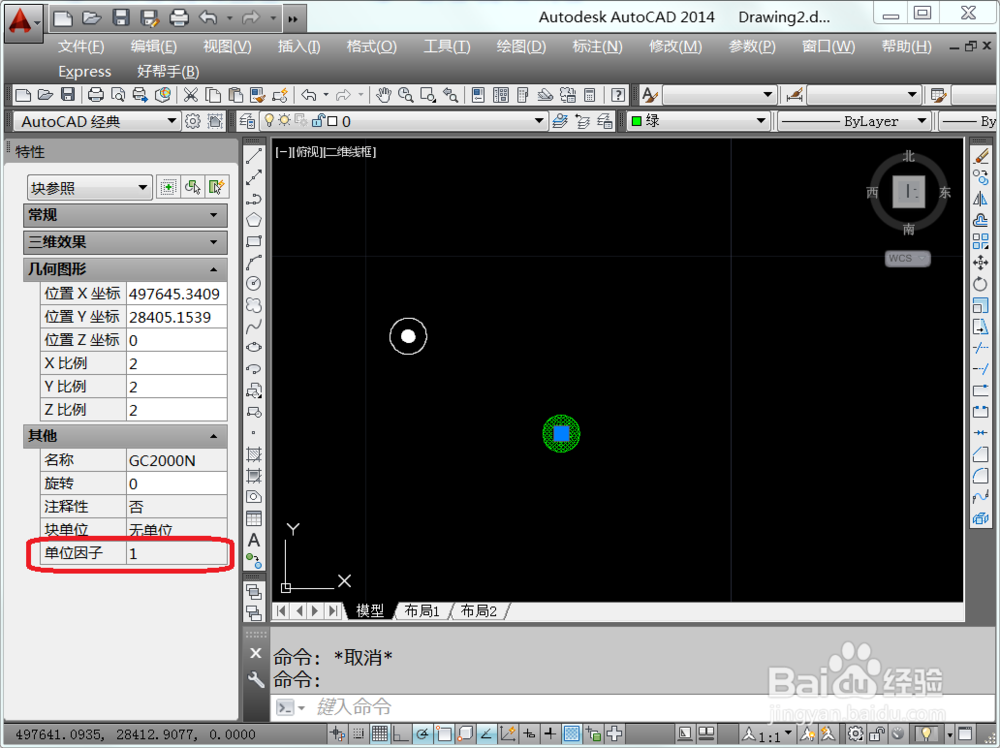
Task: Select the Move tool in modify toolbar
Action: (981, 262)
